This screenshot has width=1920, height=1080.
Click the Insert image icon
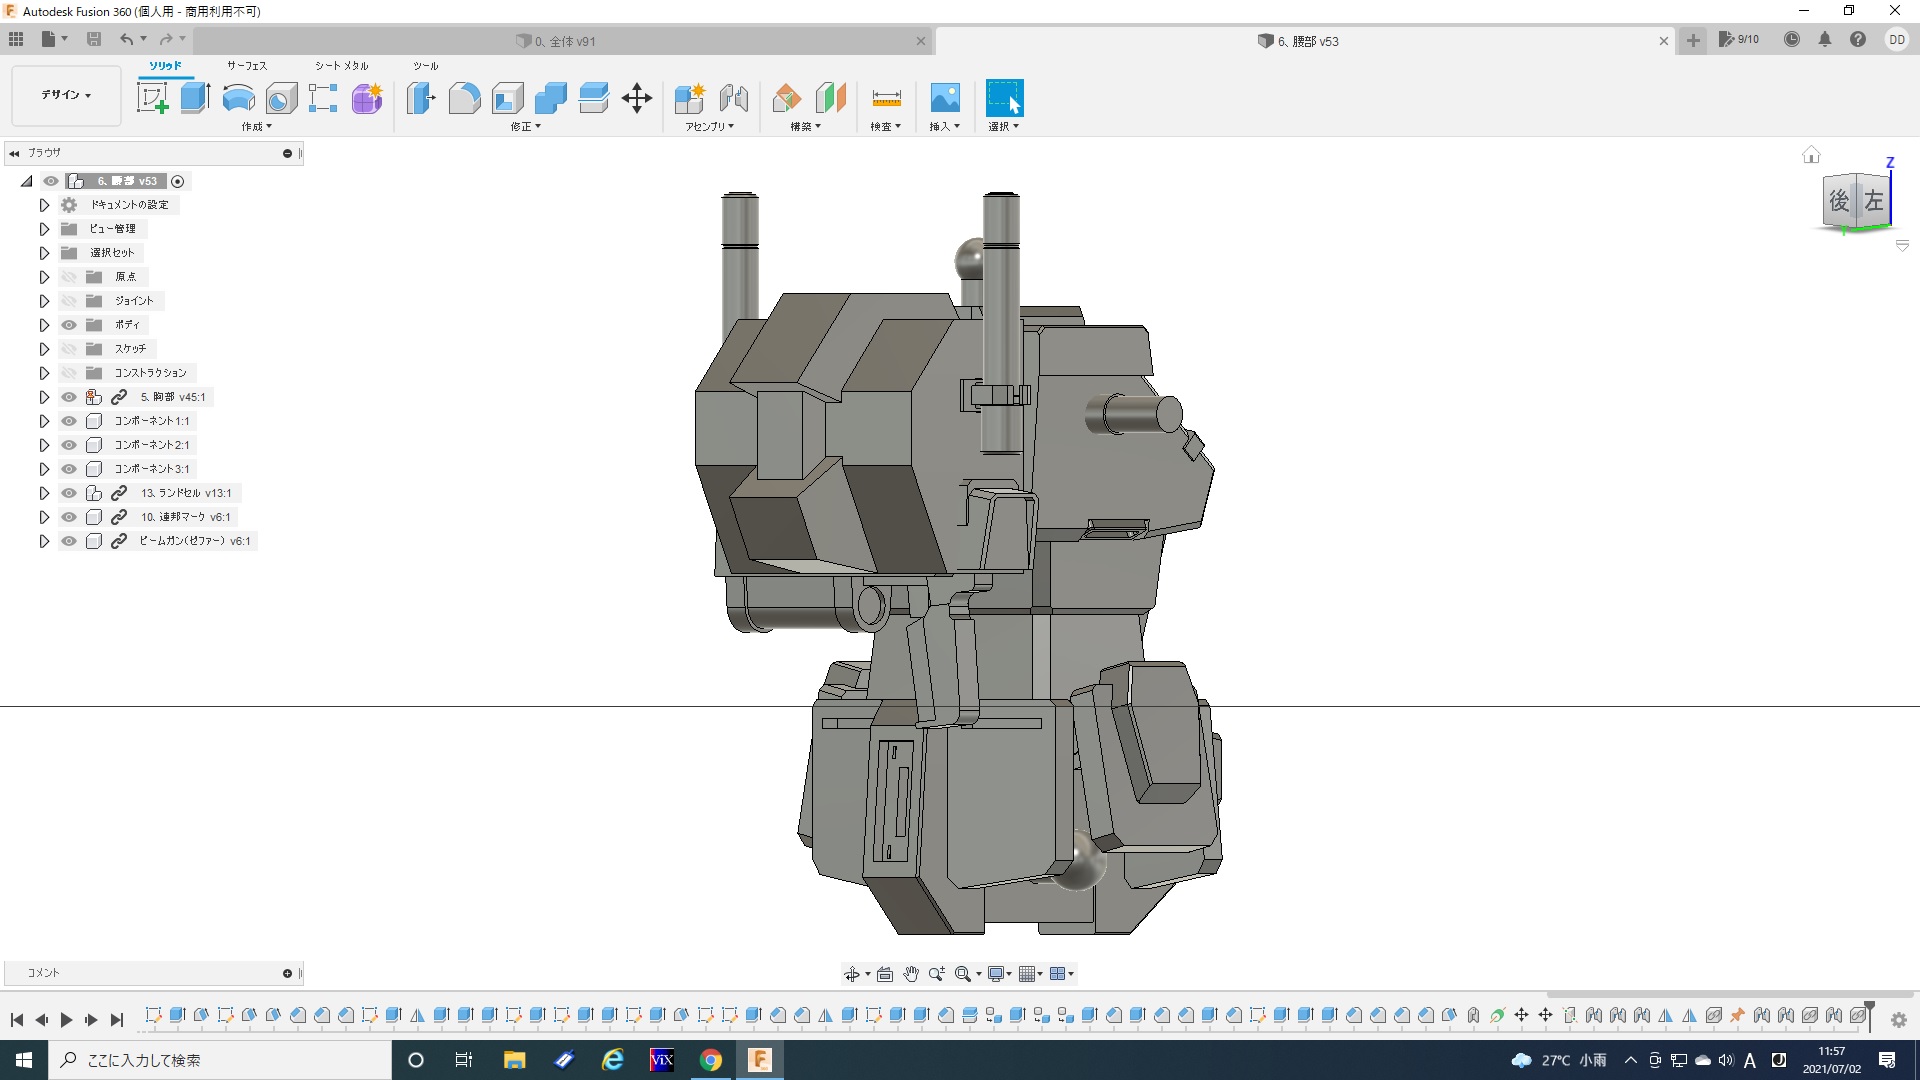click(944, 98)
